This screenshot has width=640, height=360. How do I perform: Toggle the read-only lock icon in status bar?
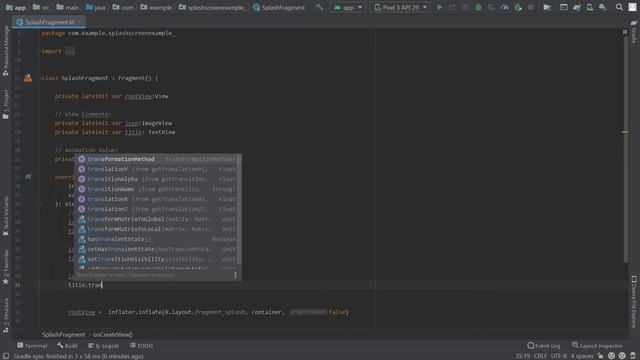tap(600, 356)
